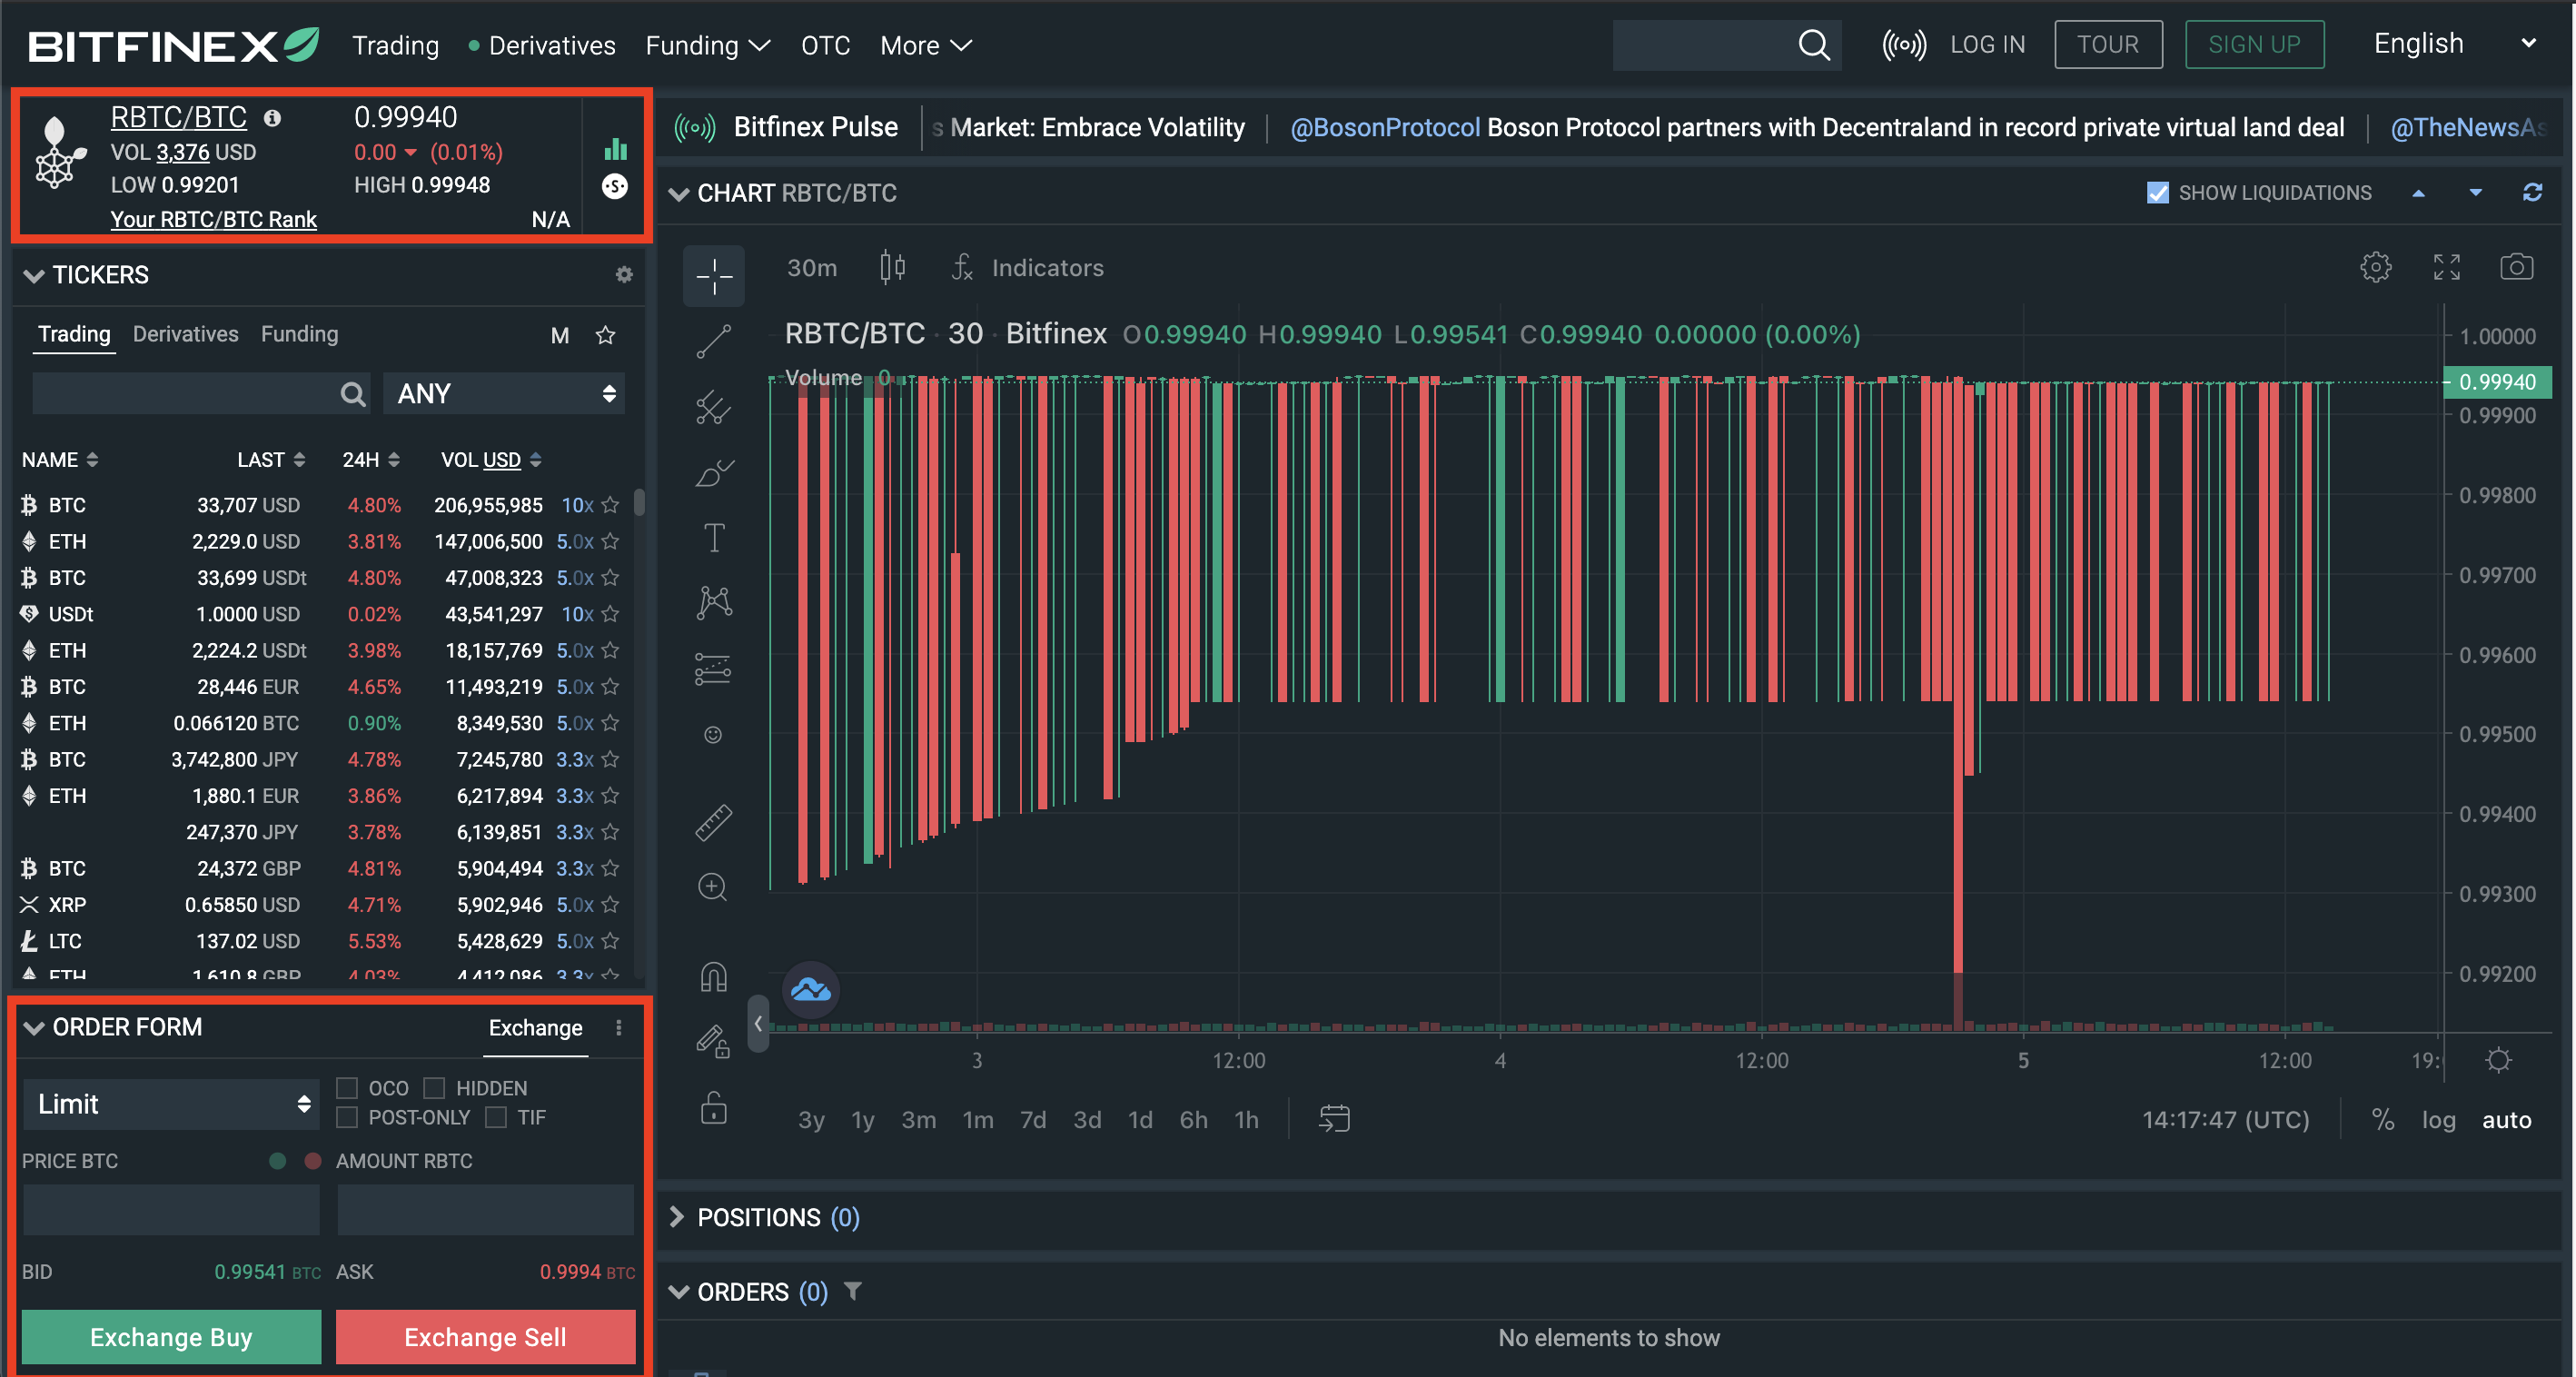
Task: Click the PRICE BTC input field
Action: click(171, 1210)
